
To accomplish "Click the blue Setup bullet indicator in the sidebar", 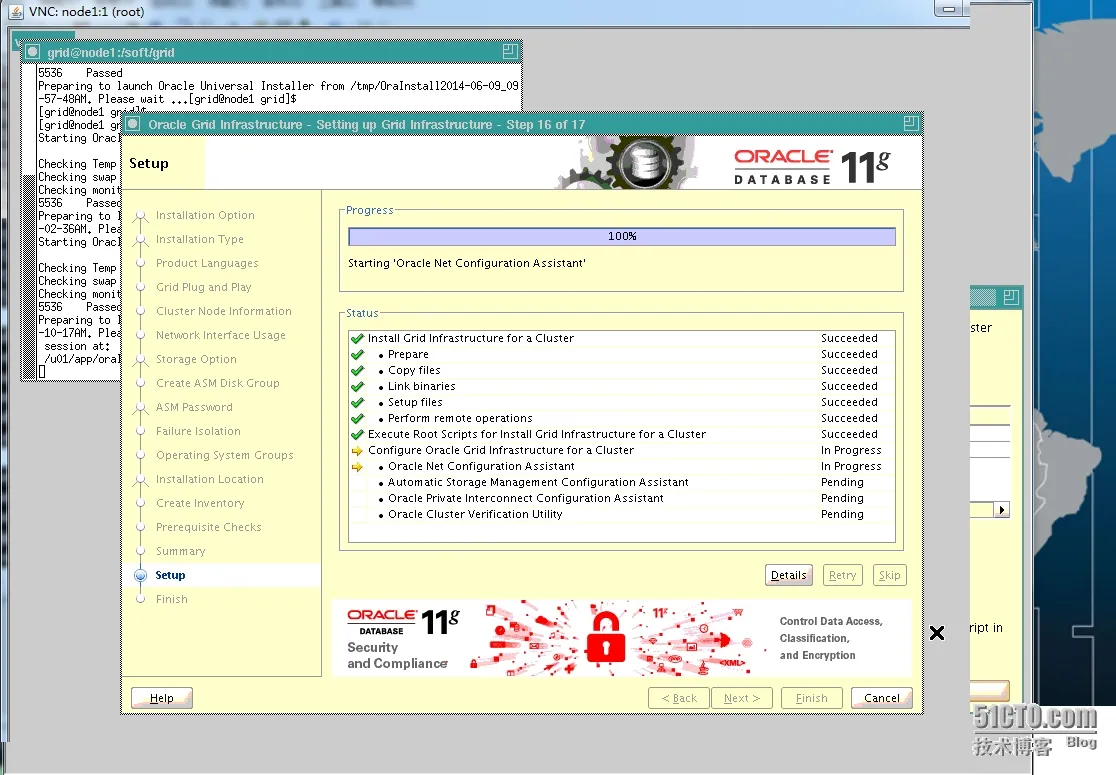I will [142, 575].
